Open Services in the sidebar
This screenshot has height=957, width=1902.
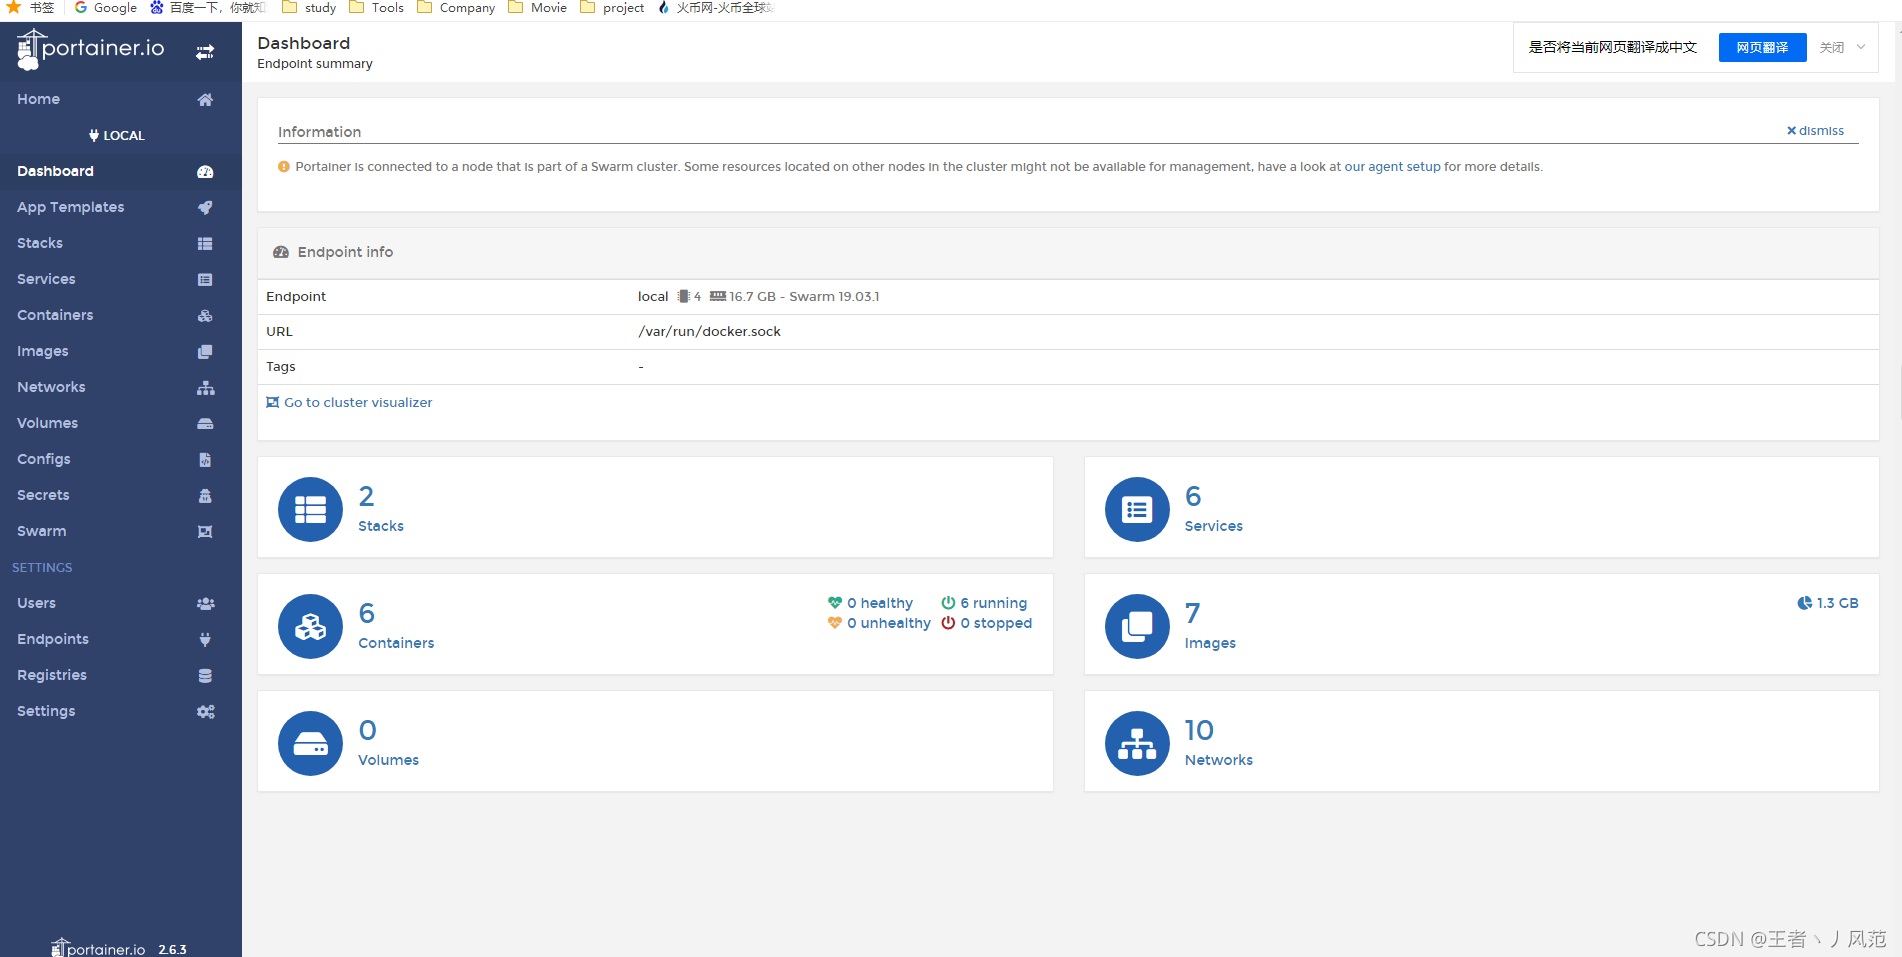click(x=121, y=279)
